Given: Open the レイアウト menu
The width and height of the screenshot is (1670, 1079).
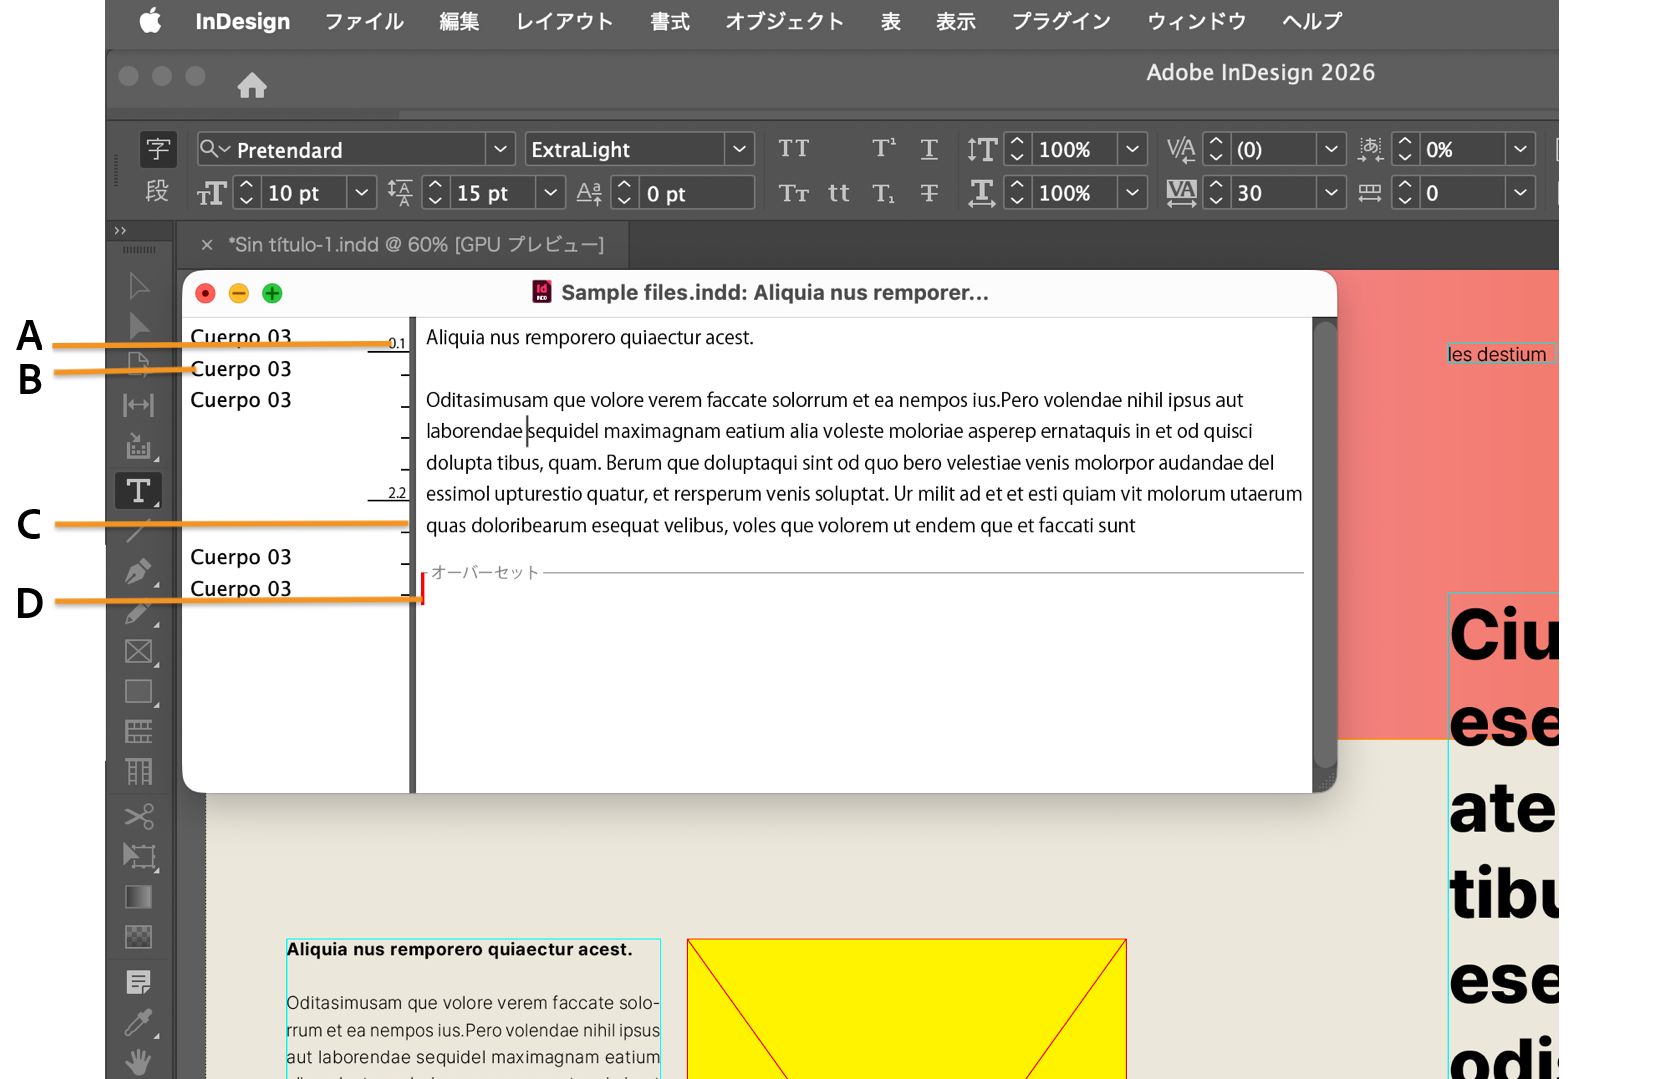Looking at the screenshot, I should point(564,21).
